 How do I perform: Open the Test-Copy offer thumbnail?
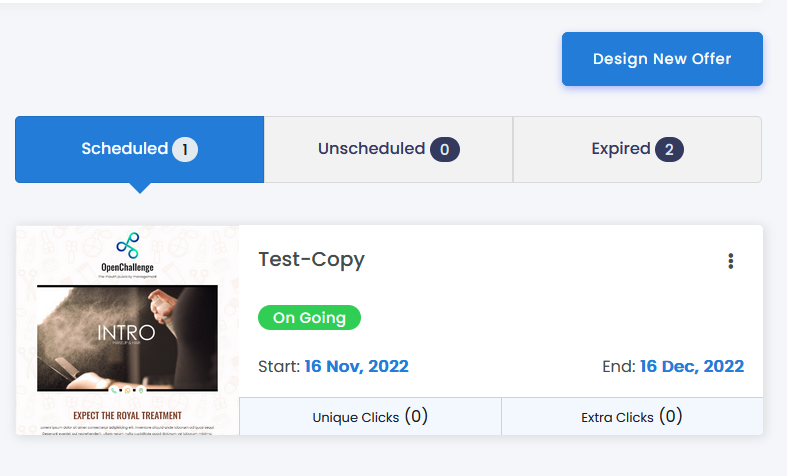(x=127, y=330)
